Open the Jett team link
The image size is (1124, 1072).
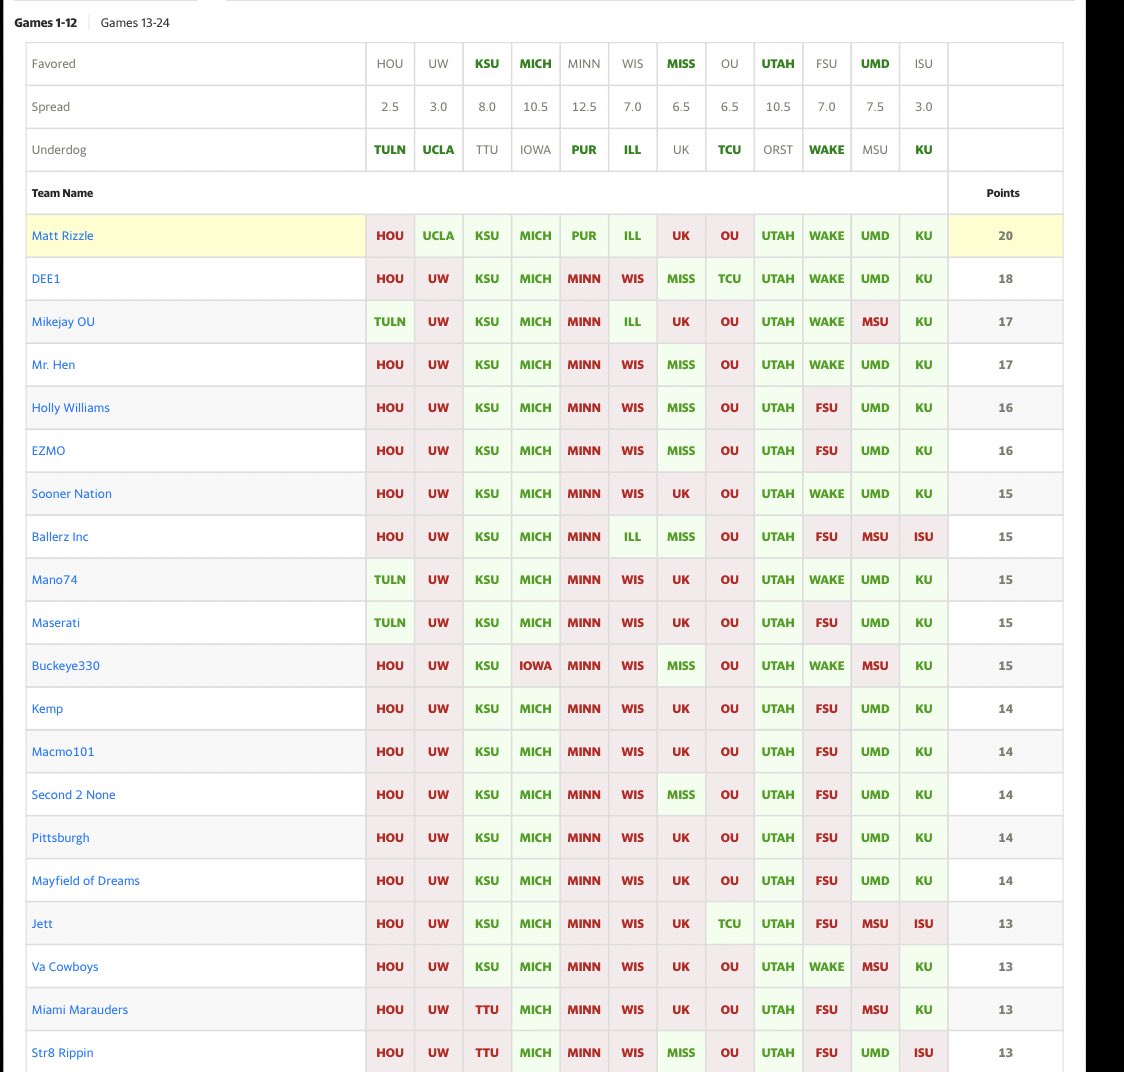[42, 924]
